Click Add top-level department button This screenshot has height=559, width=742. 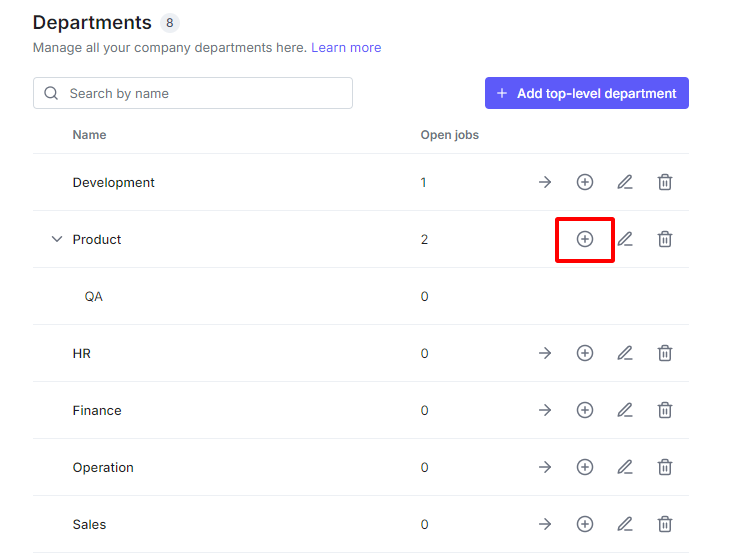tap(587, 93)
